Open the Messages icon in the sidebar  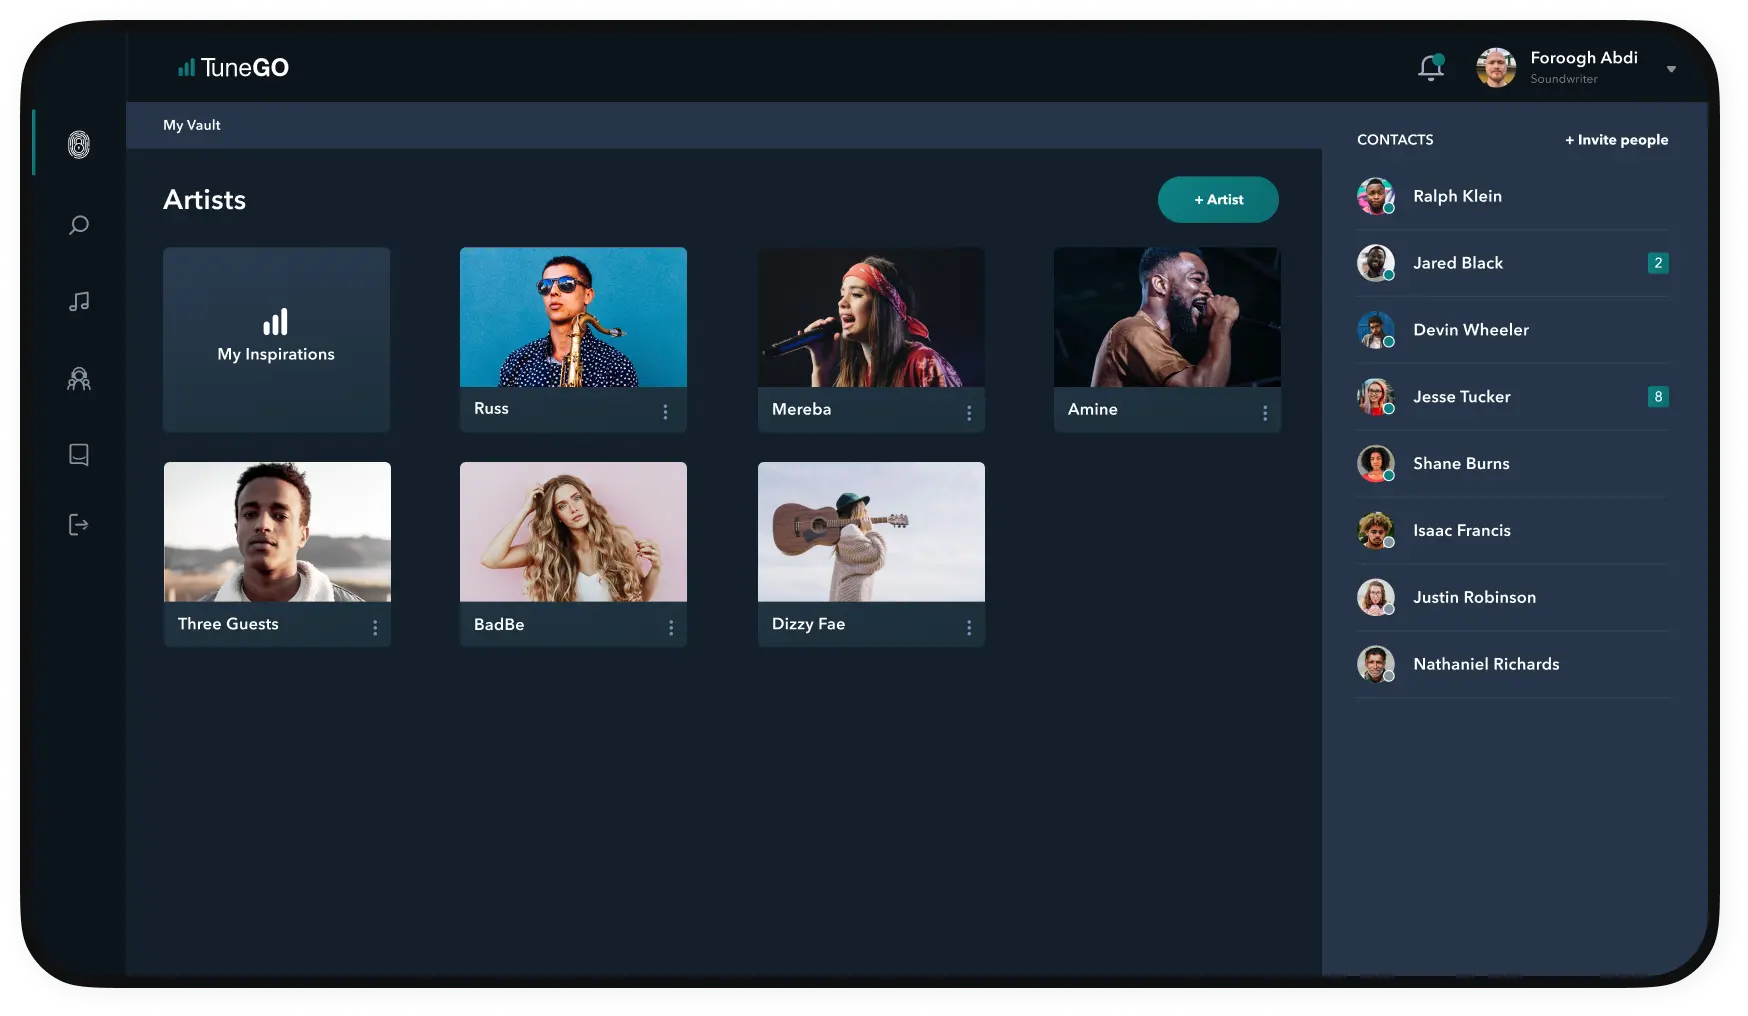[x=78, y=454]
